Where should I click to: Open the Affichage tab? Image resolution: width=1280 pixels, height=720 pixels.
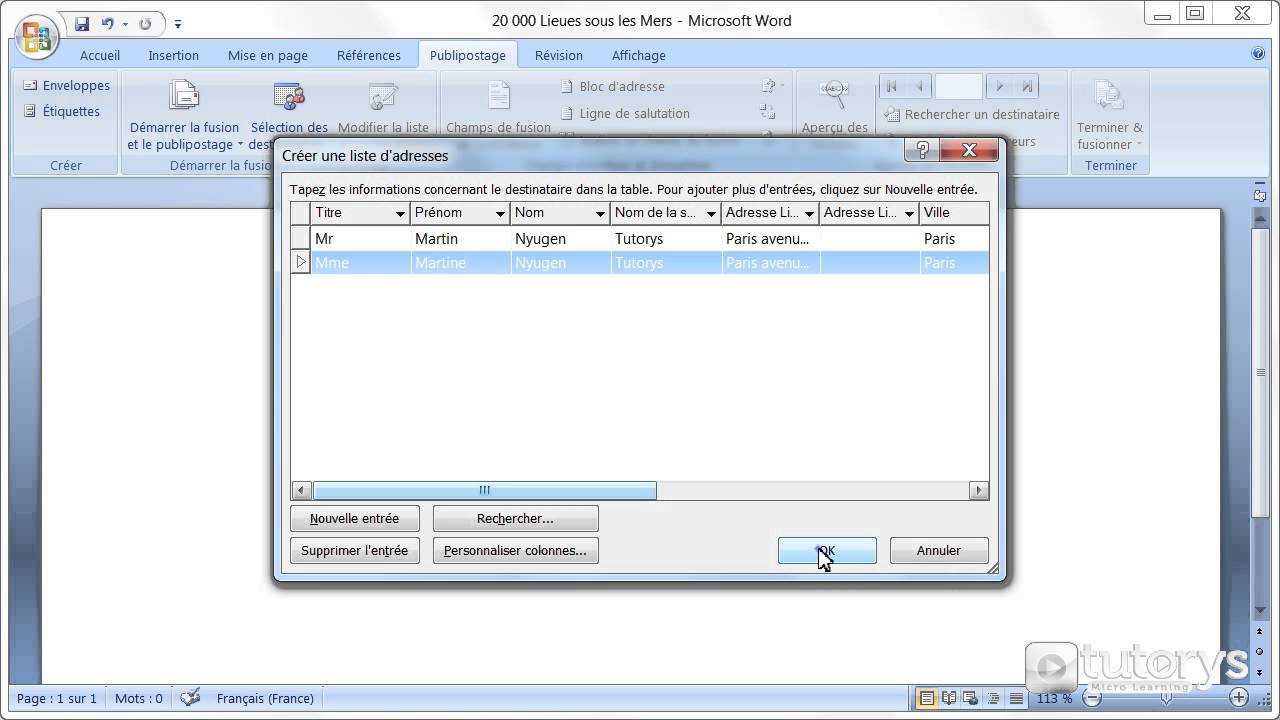click(639, 55)
